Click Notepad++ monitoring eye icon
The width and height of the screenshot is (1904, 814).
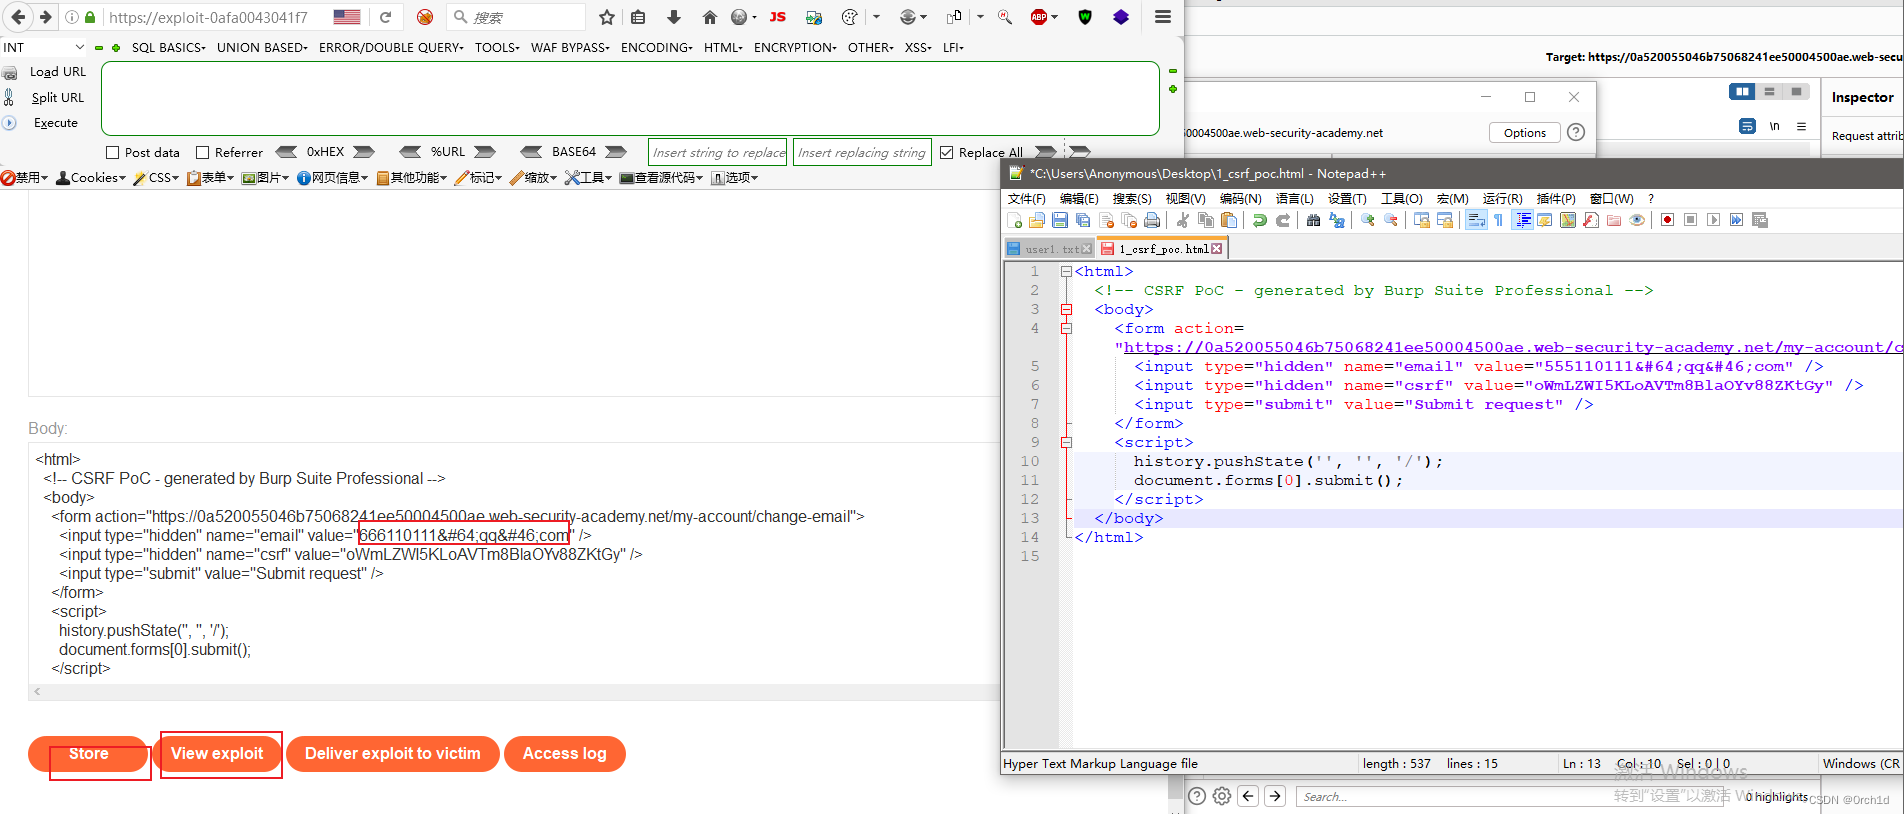(x=1637, y=220)
